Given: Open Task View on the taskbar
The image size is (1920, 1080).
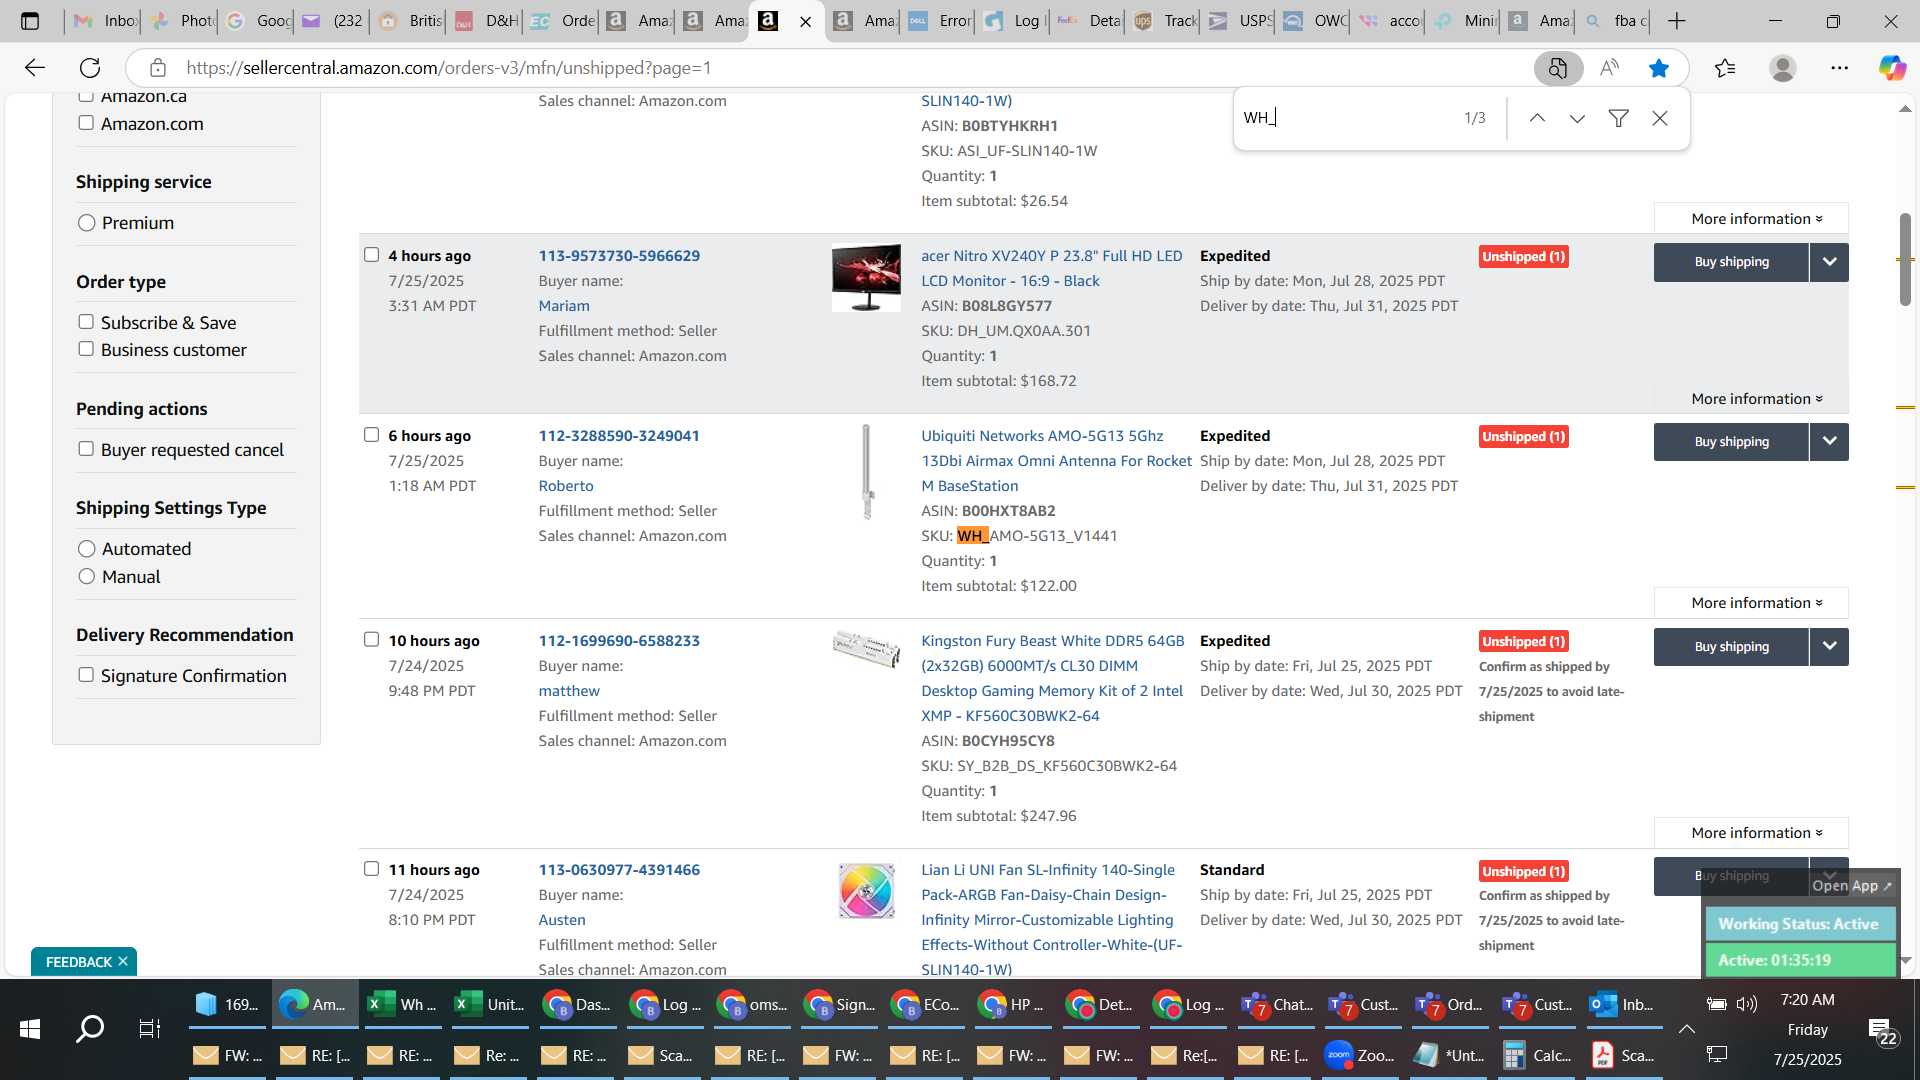Looking at the screenshot, I should tap(149, 1028).
